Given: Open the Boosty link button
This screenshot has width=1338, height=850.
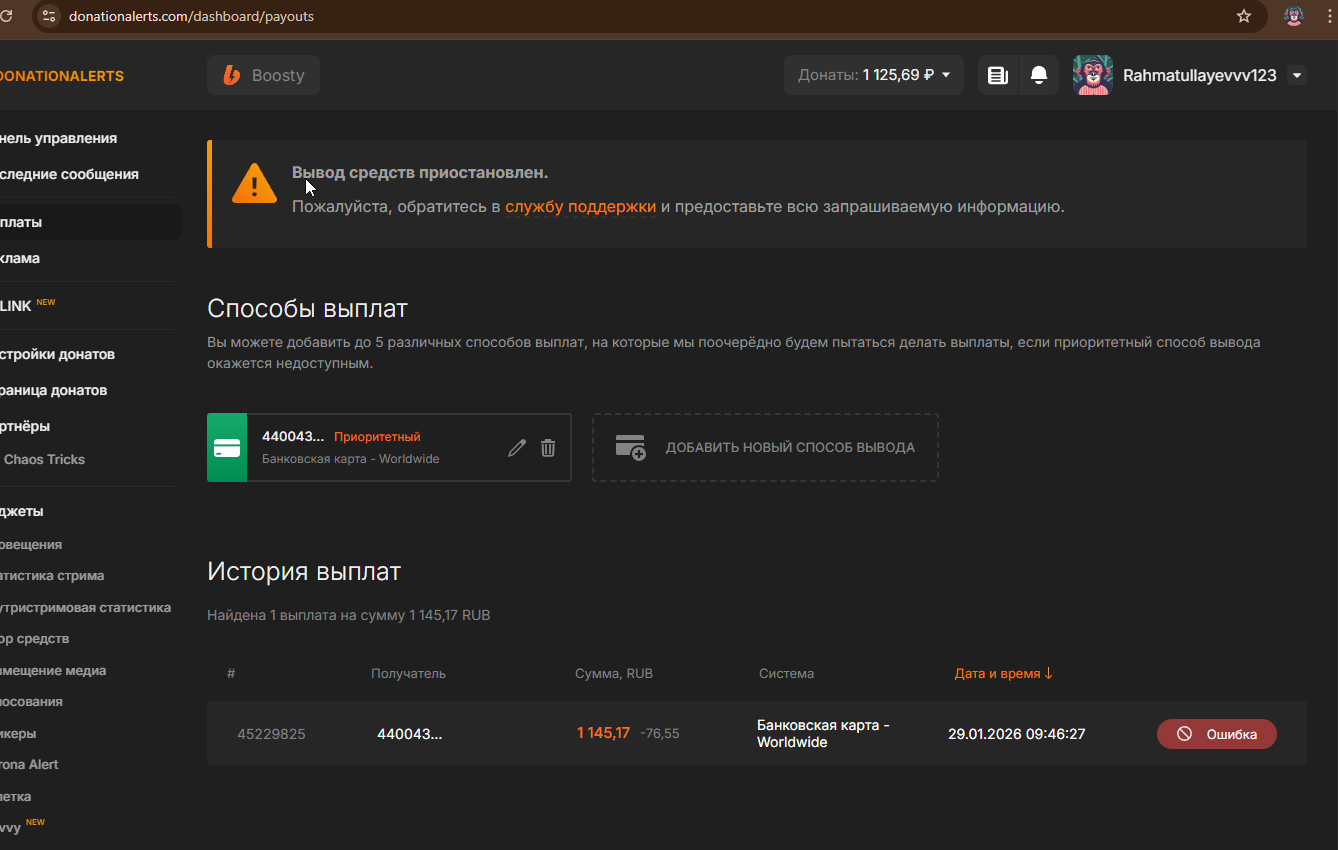Looking at the screenshot, I should 263,75.
